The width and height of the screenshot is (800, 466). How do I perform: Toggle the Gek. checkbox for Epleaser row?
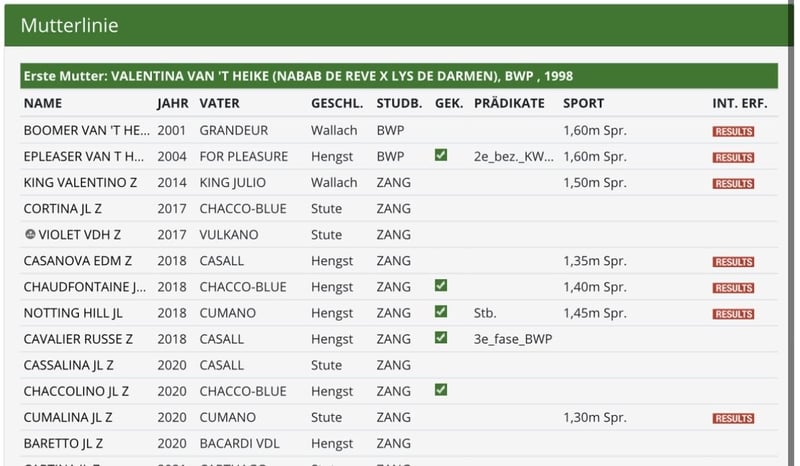point(441,155)
